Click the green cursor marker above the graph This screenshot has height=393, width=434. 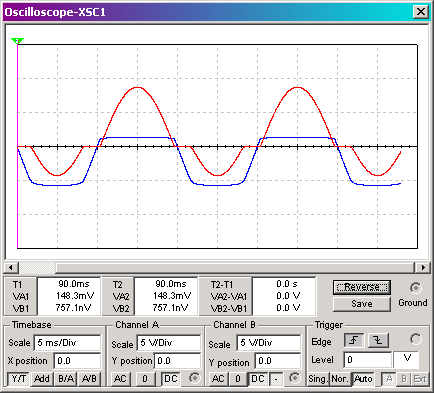[17, 41]
